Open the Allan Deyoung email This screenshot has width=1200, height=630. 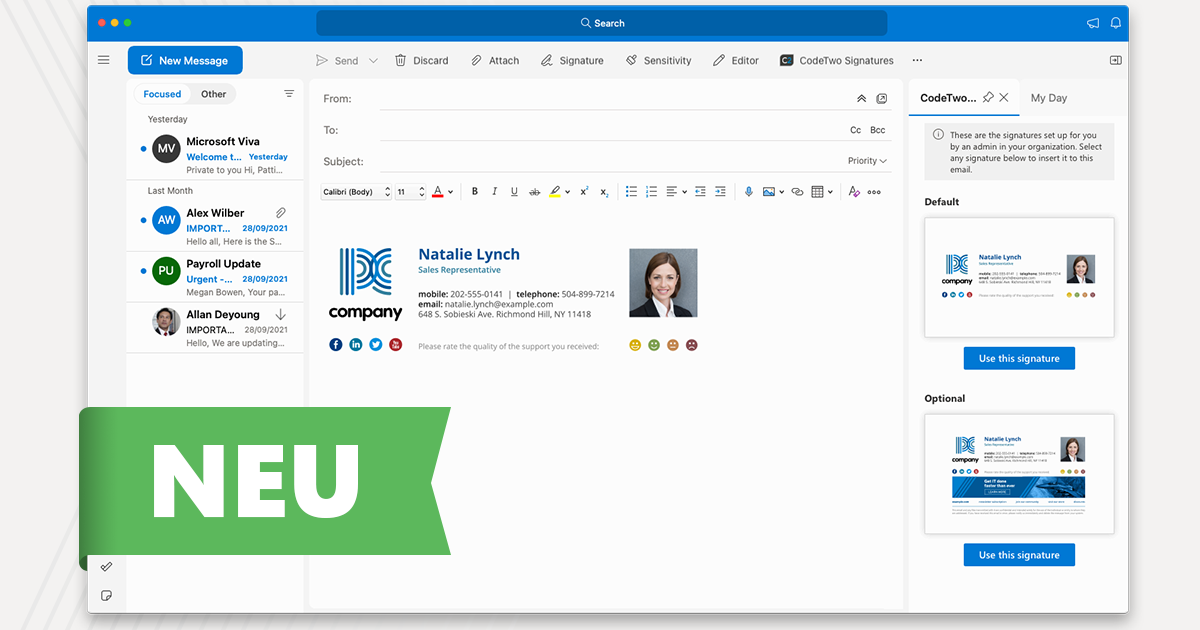(x=215, y=328)
